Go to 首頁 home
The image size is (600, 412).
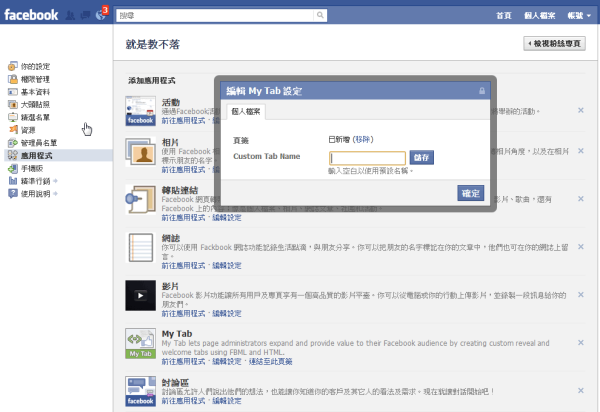[504, 15]
